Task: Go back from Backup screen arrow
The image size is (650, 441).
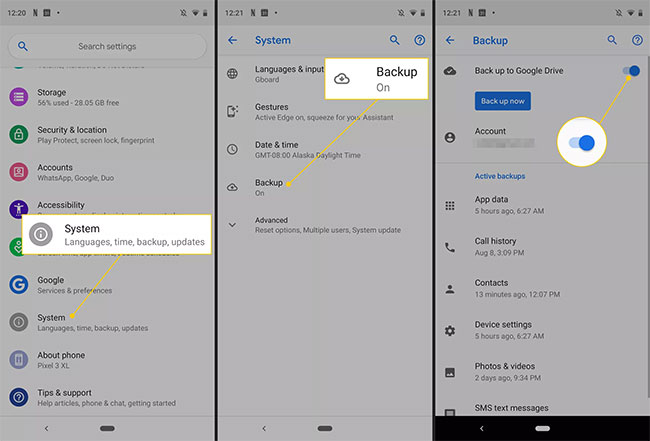Action: 450,40
